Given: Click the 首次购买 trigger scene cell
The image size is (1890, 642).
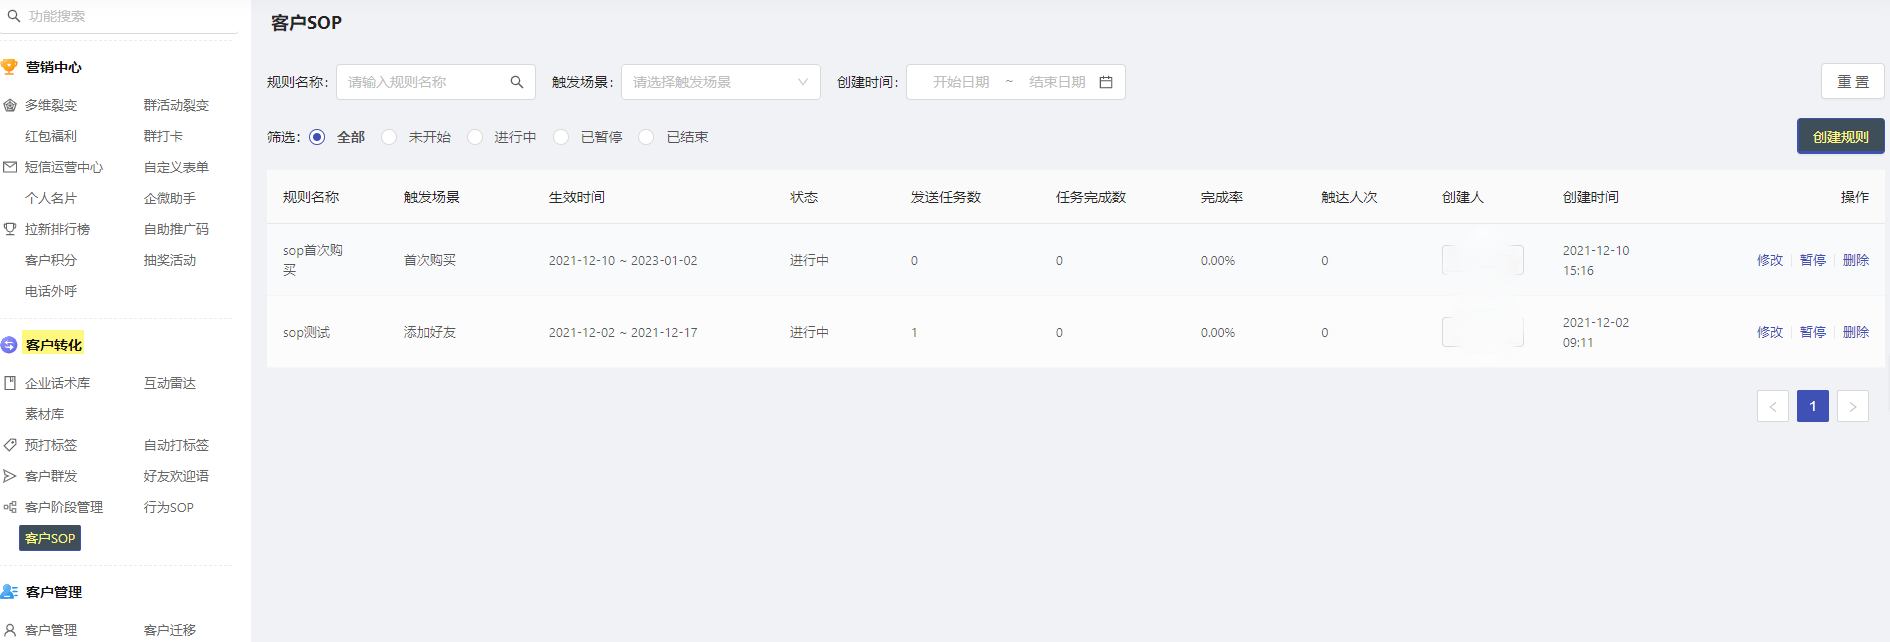Looking at the screenshot, I should tap(430, 260).
